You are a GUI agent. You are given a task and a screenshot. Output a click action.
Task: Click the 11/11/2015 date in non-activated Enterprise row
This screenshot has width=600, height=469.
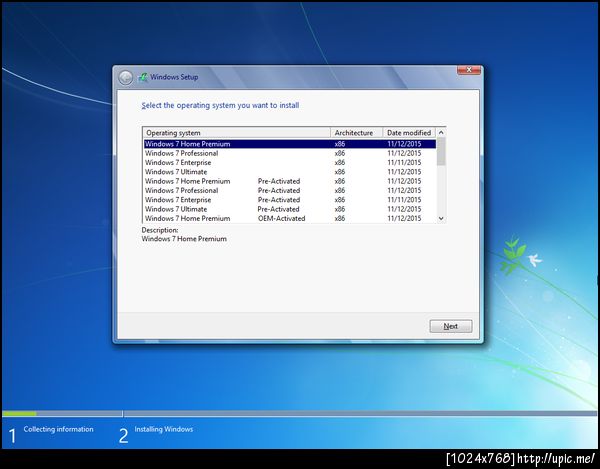click(404, 163)
